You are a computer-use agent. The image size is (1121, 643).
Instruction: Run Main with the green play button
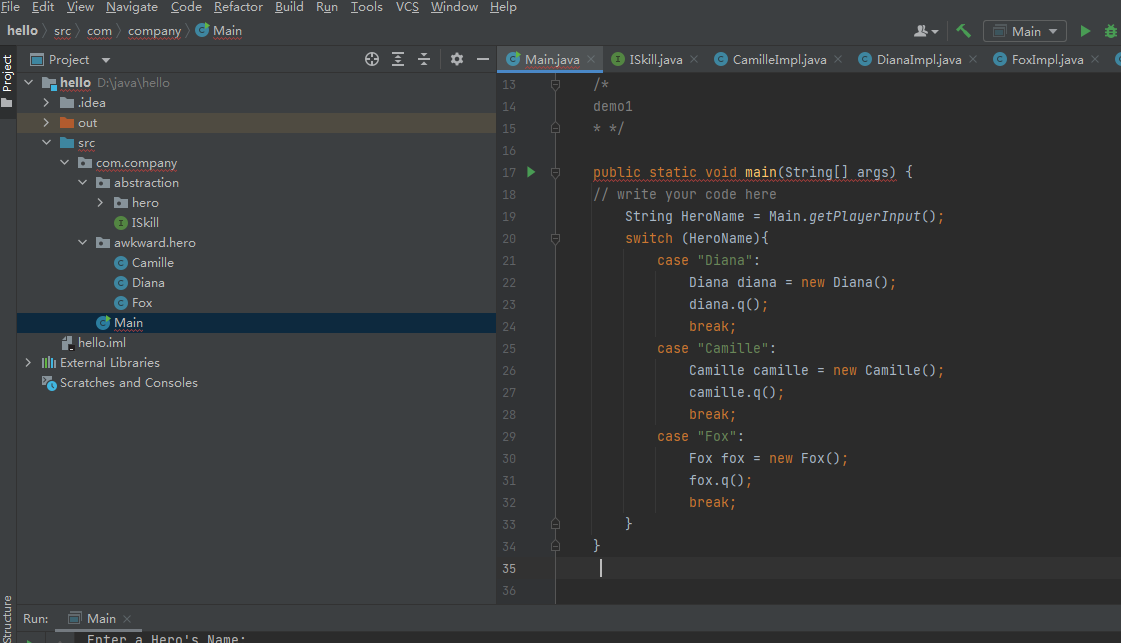coord(1085,31)
